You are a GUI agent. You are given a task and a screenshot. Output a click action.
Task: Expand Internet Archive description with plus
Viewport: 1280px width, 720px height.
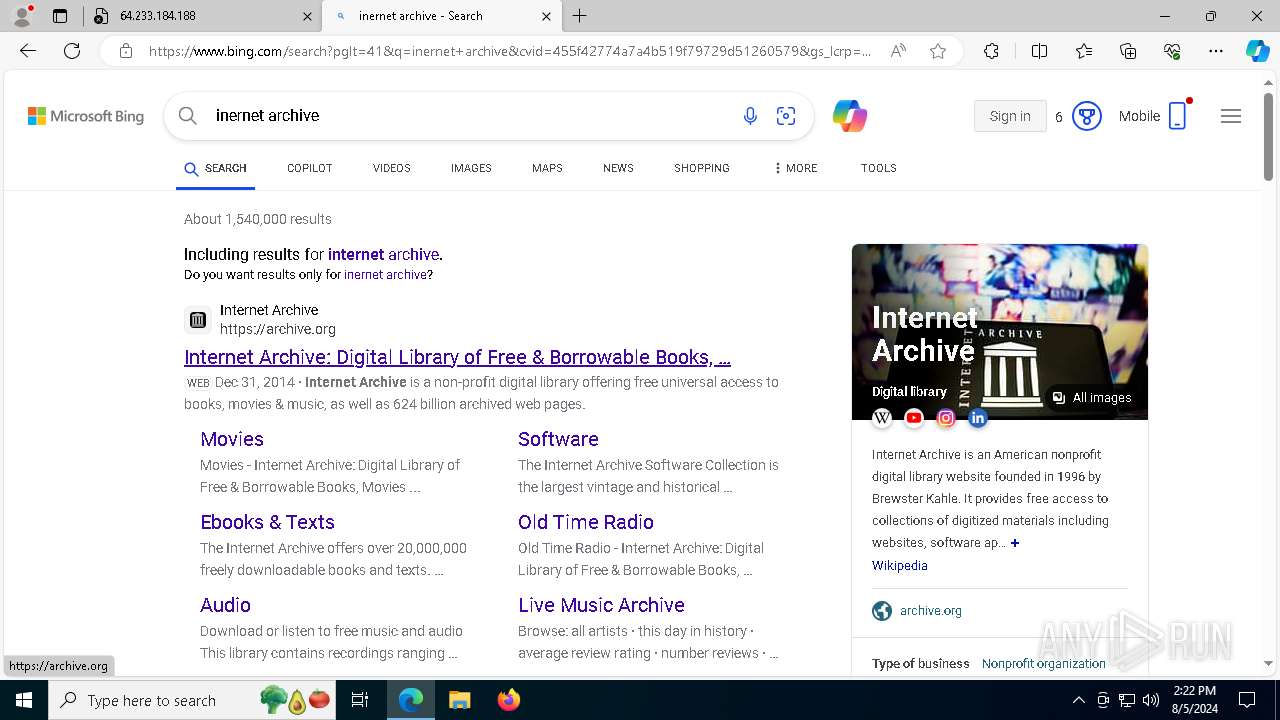(1015, 543)
